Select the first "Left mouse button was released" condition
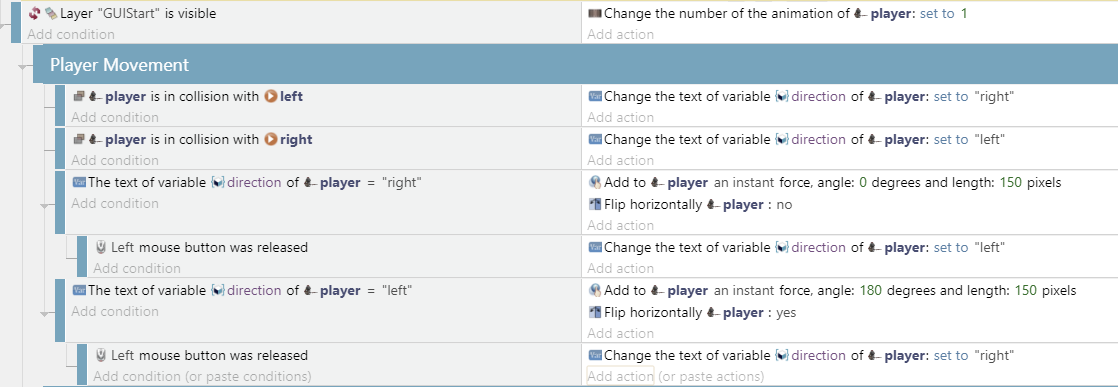The image size is (1118, 387). (x=202, y=247)
